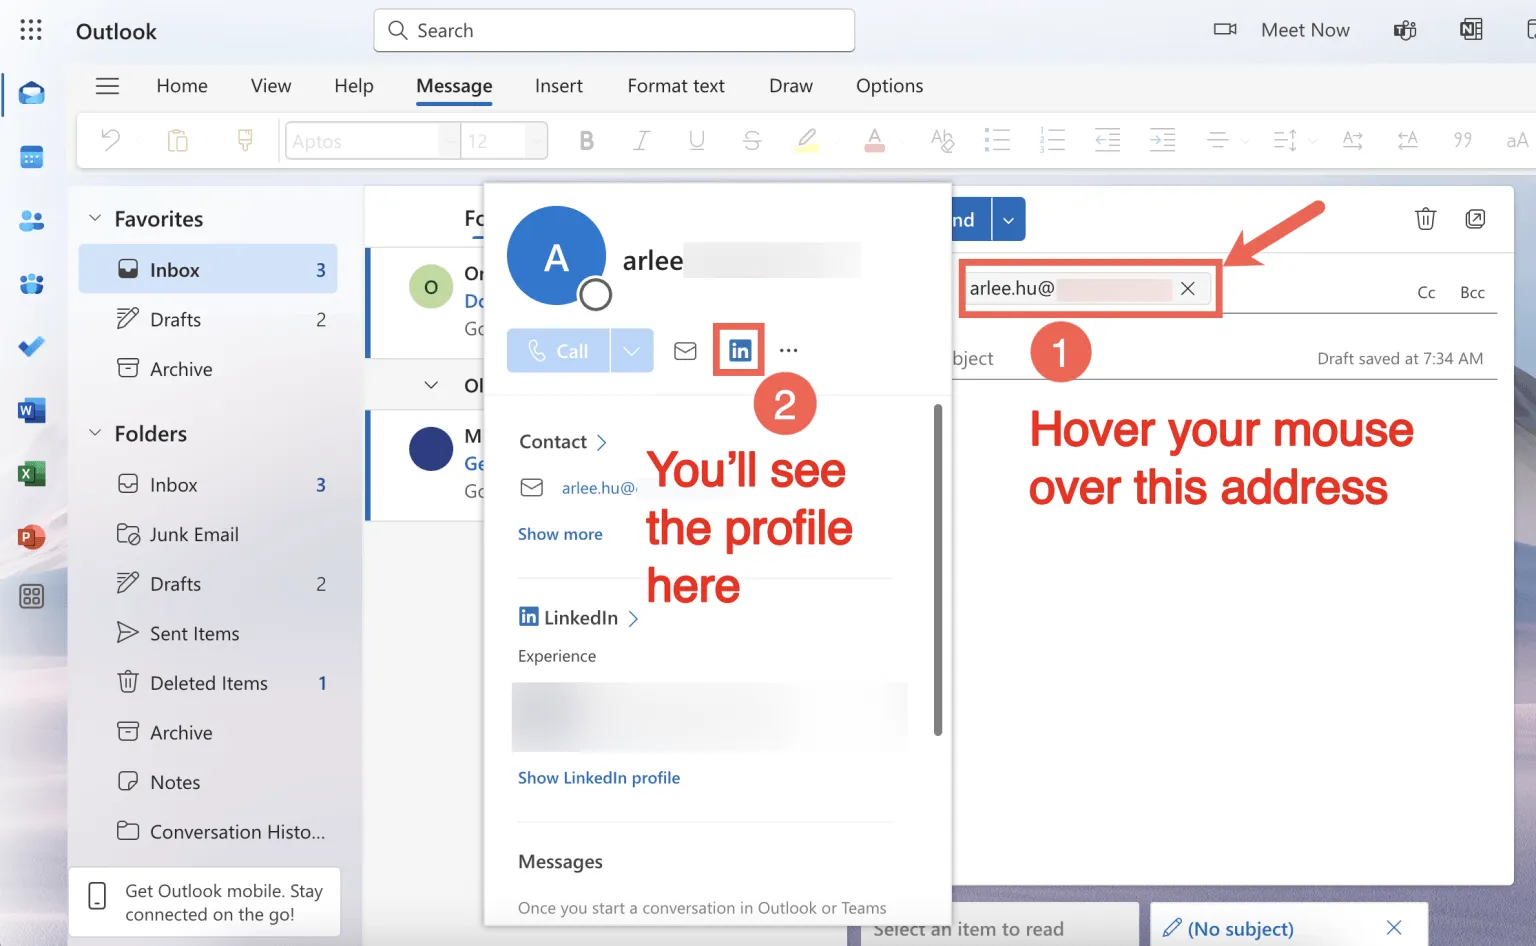
Task: Open Excel from the left sidebar
Action: click(x=31, y=473)
